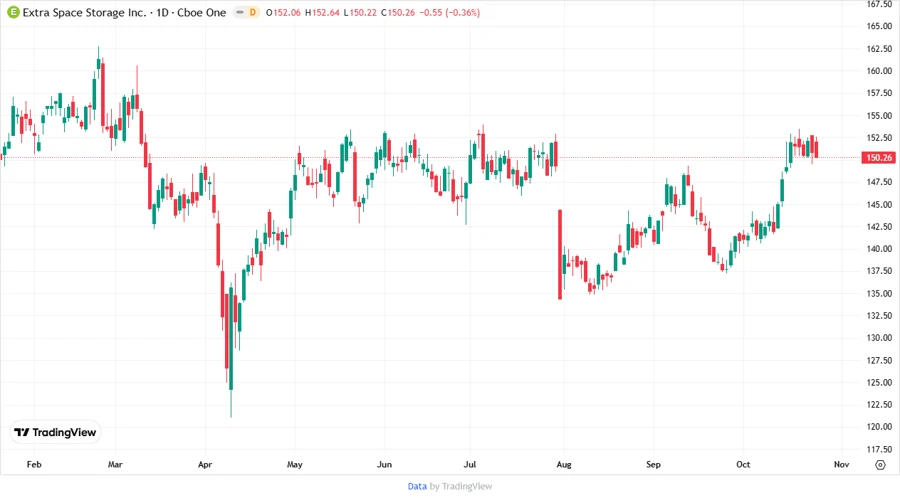Click the Apr label on time axis
The image size is (900, 498).
coord(205,465)
